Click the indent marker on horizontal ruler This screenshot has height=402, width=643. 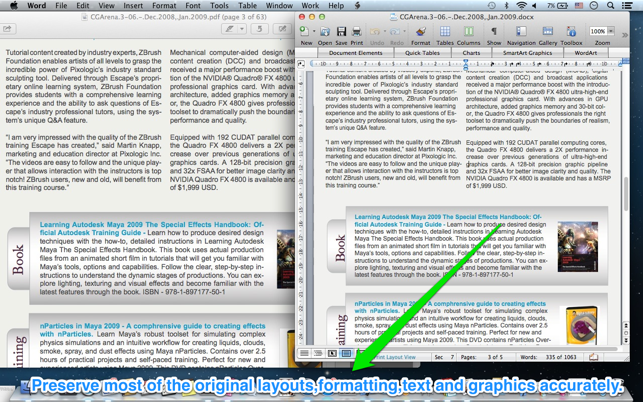(x=465, y=64)
